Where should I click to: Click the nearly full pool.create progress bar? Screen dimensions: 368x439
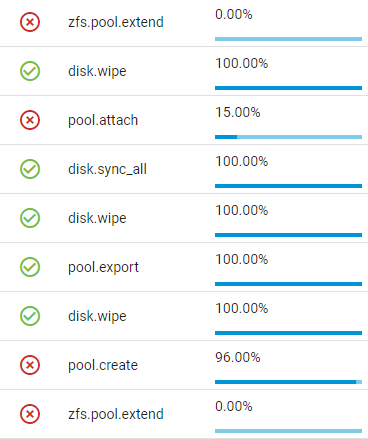point(288,382)
